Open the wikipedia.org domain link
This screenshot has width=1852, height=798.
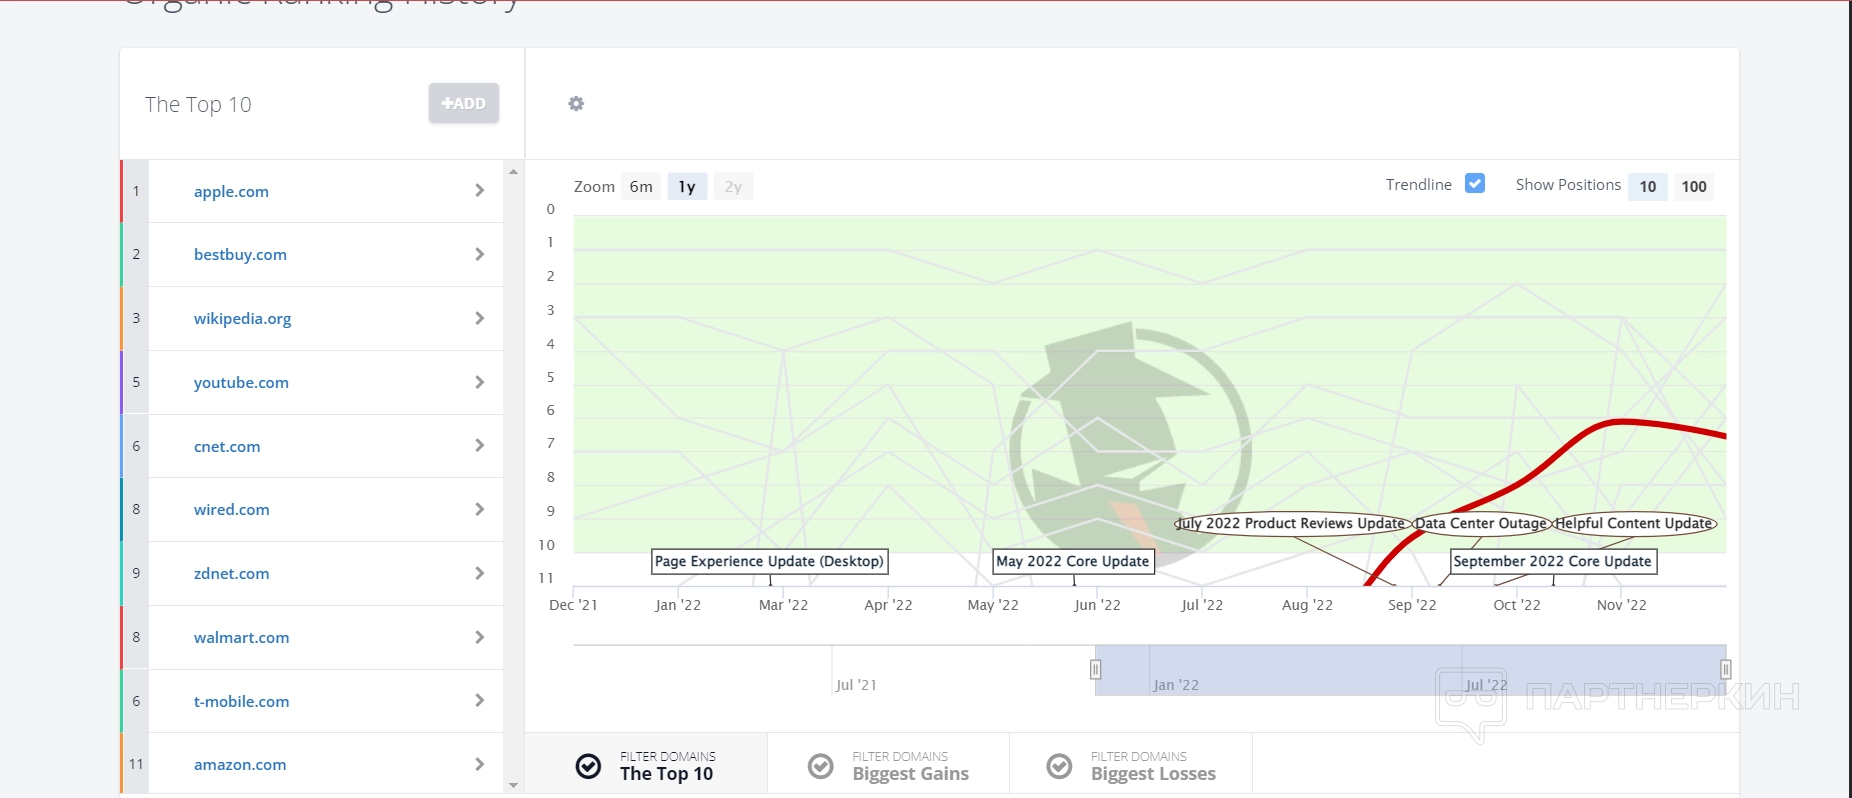tap(243, 319)
